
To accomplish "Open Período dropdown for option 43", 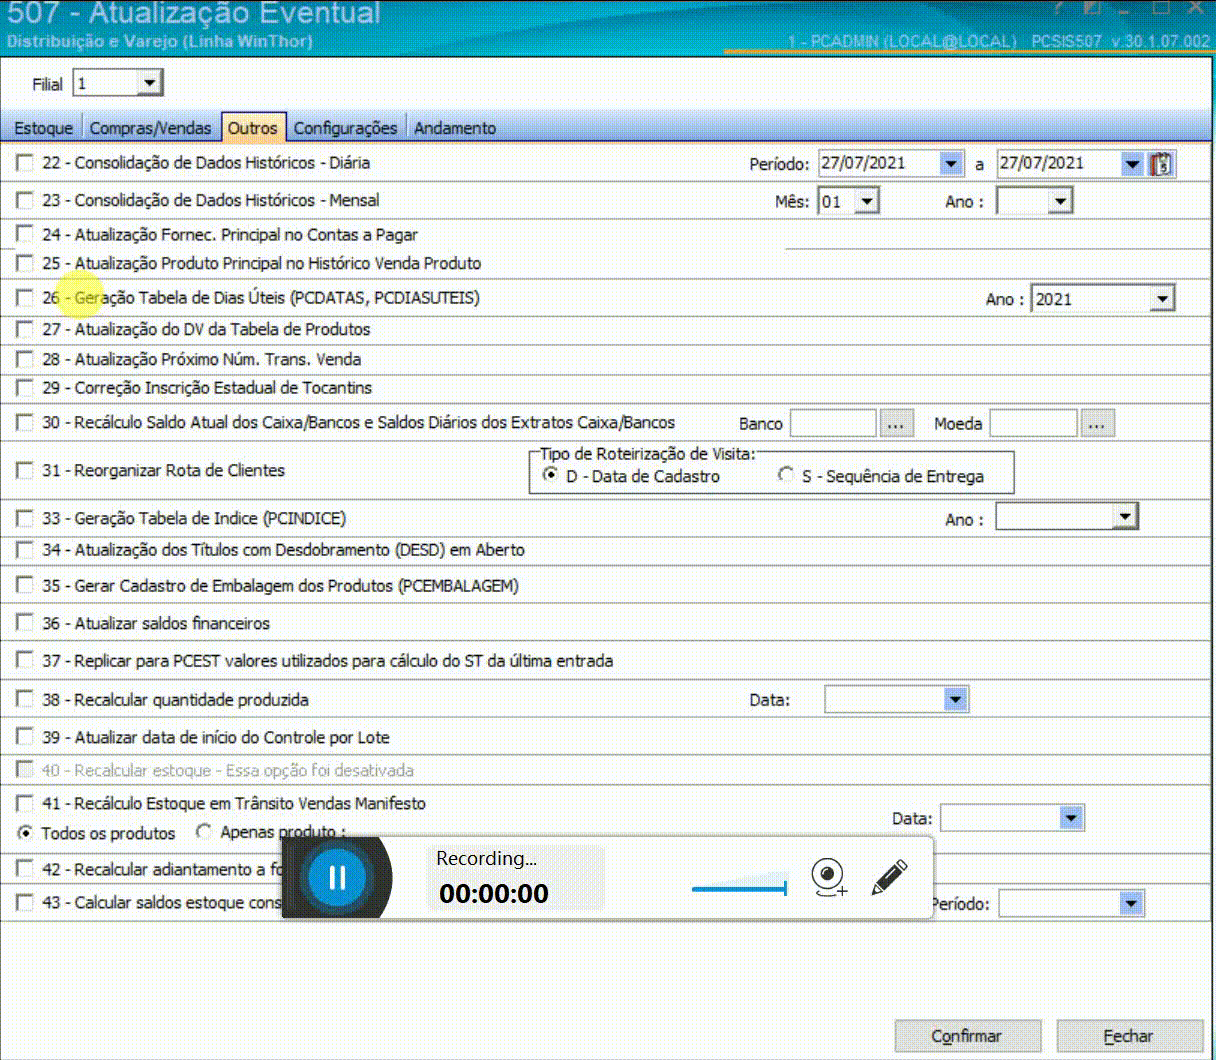I will (x=1132, y=904).
